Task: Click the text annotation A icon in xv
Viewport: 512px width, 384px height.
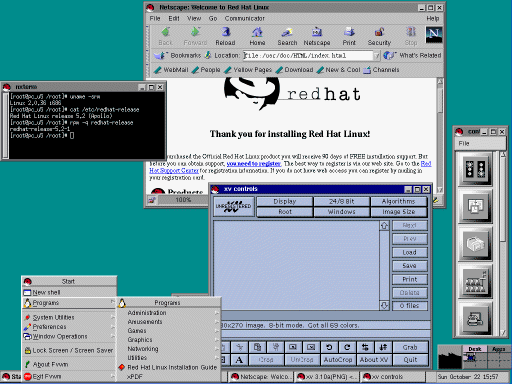Action: point(239,360)
